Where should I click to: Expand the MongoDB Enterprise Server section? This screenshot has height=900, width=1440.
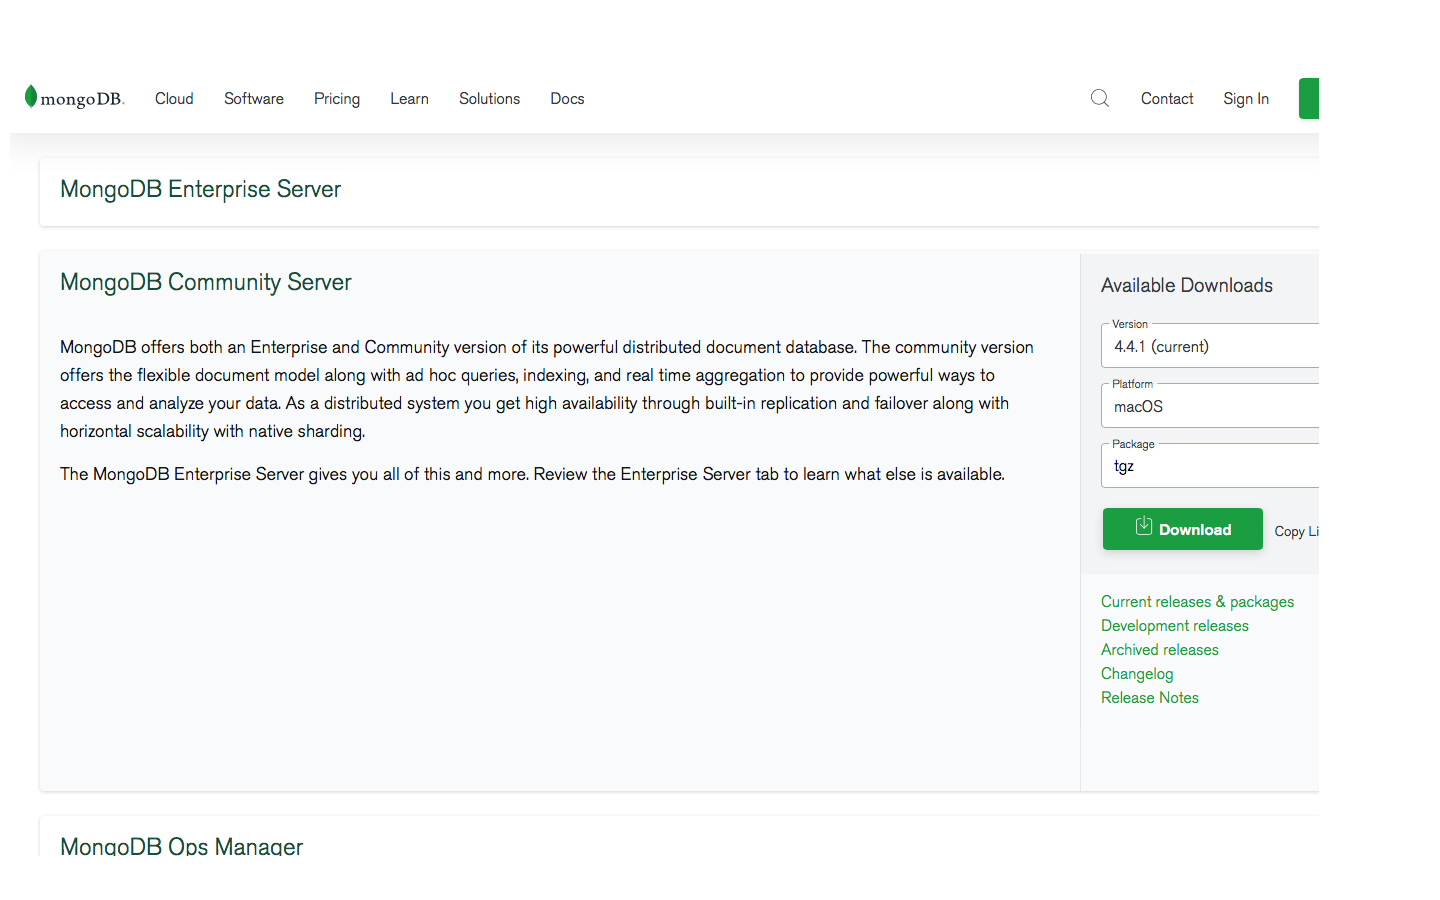(200, 189)
